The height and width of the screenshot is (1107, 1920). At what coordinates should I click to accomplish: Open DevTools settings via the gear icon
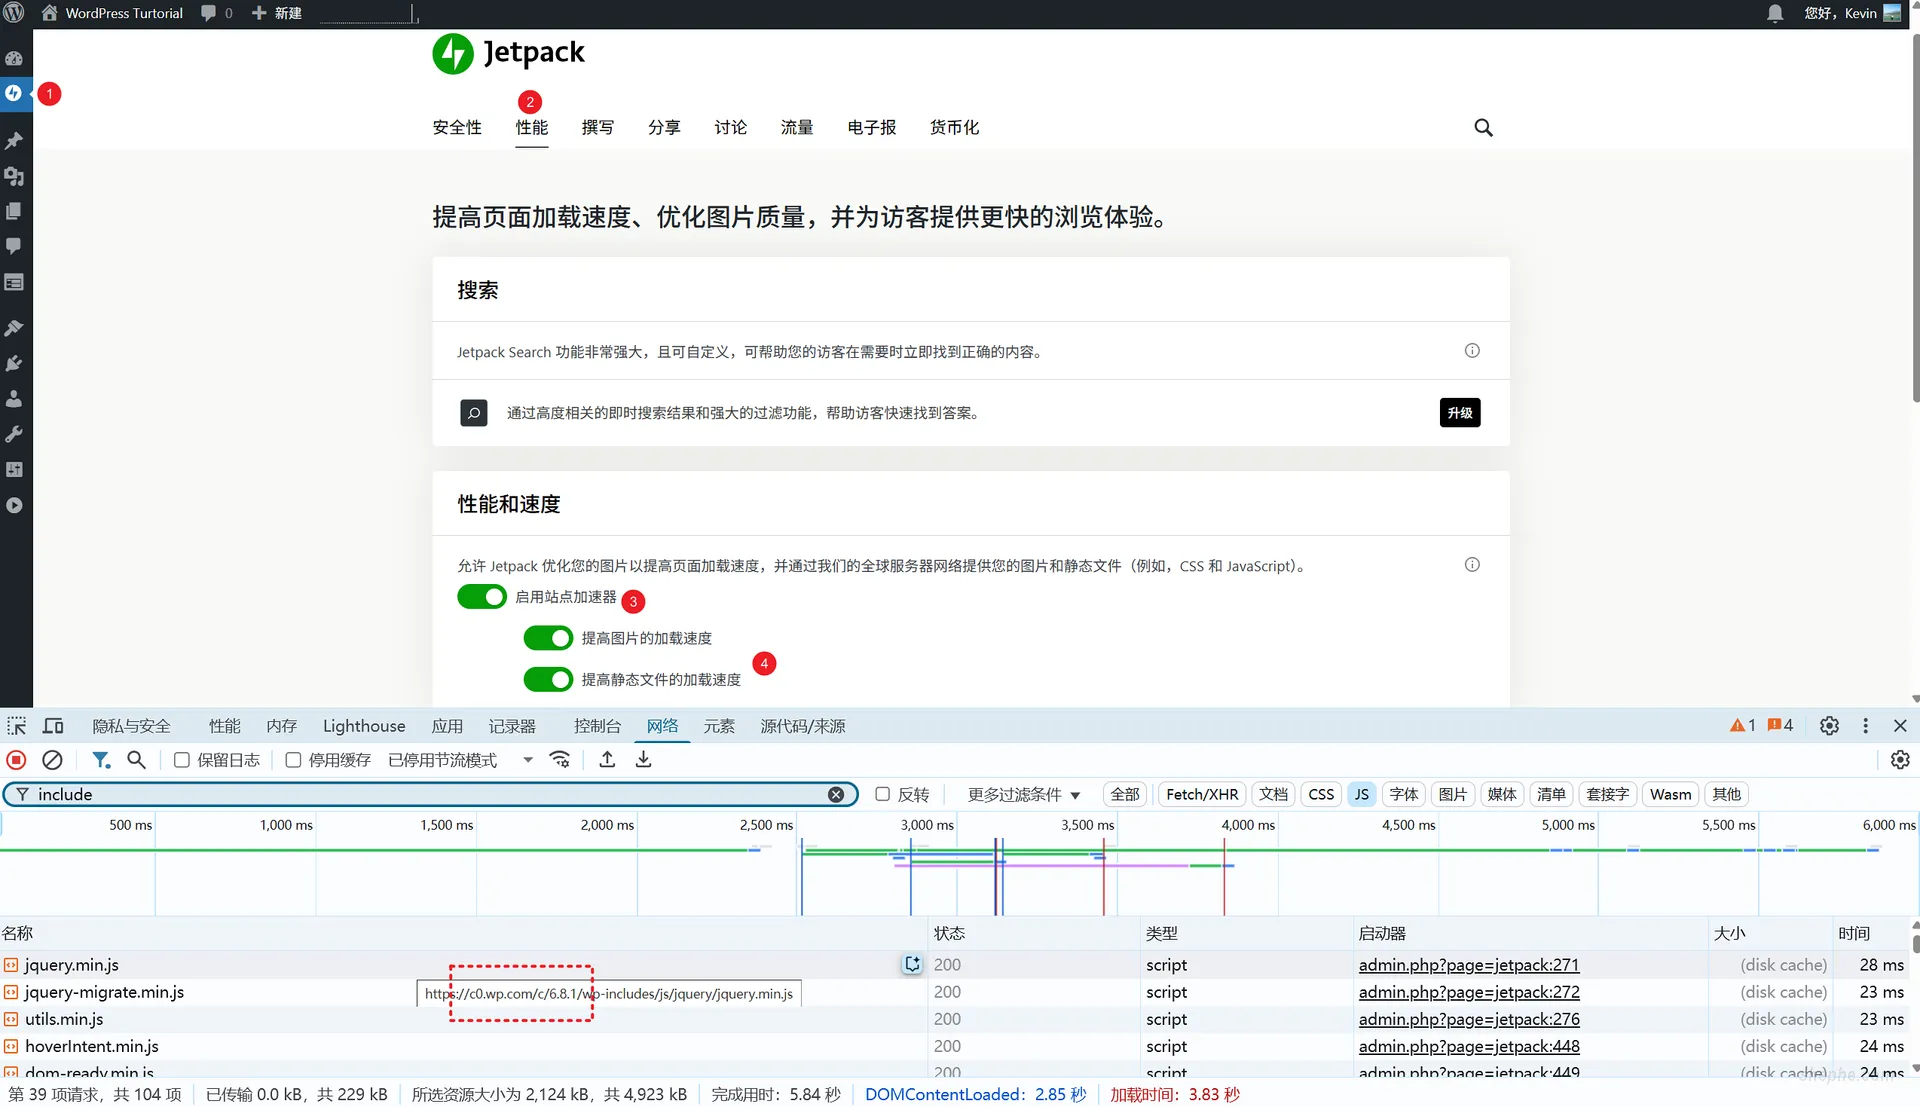click(x=1830, y=726)
